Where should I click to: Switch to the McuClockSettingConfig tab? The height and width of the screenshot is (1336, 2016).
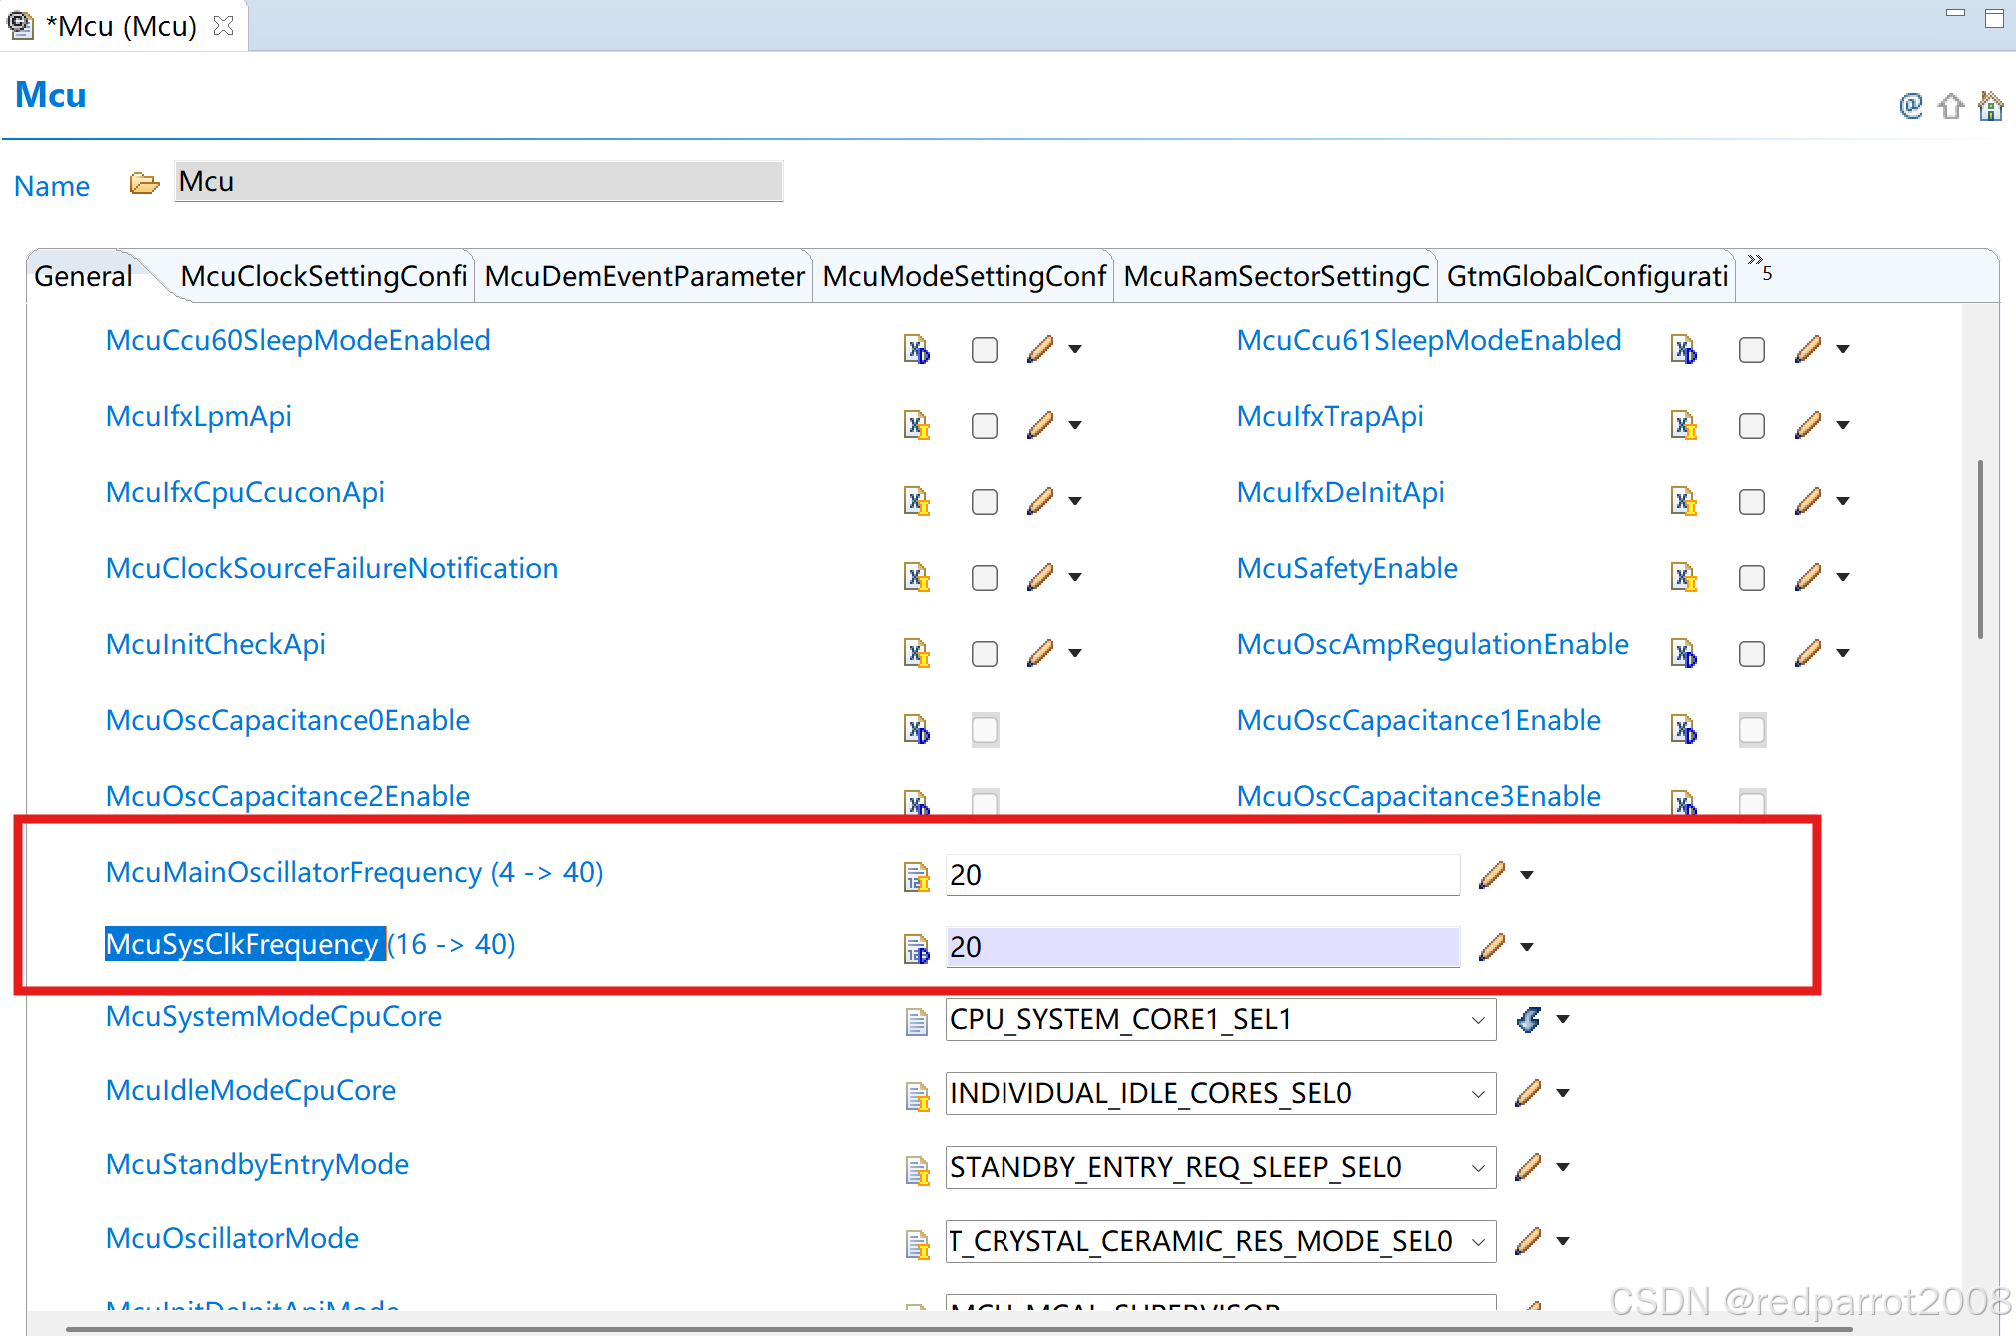(x=323, y=276)
